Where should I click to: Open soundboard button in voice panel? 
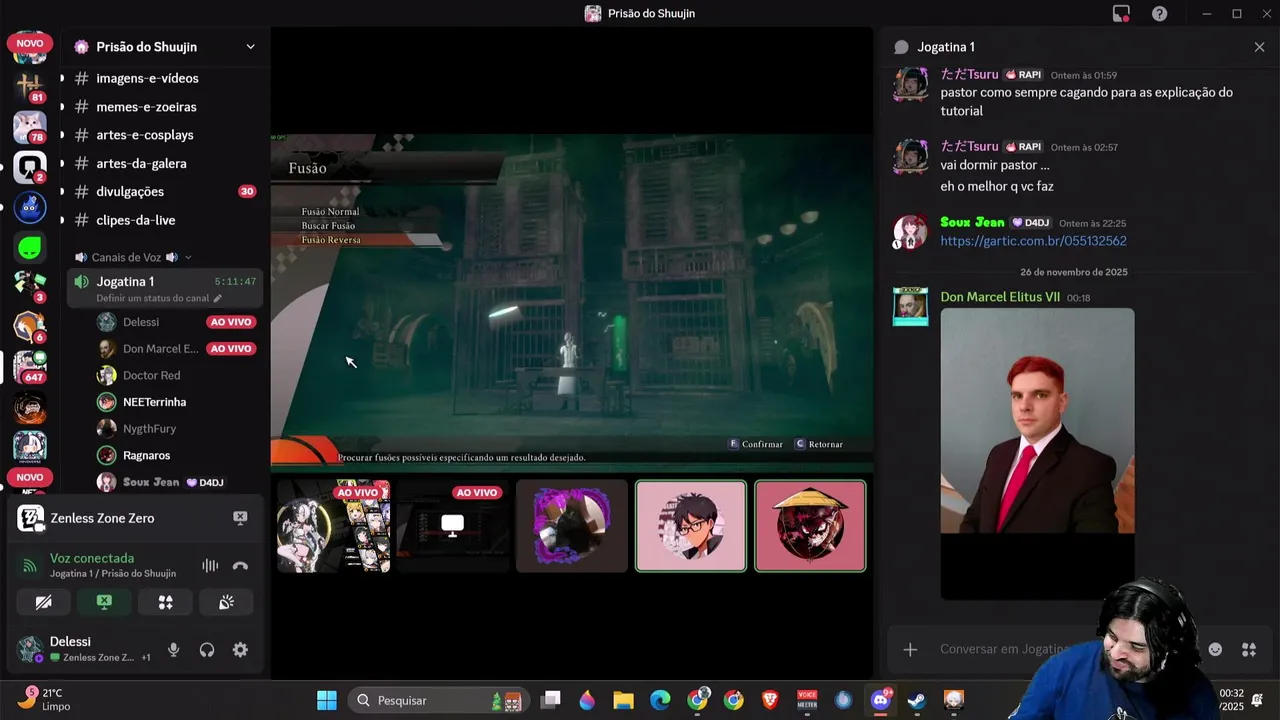(x=226, y=602)
